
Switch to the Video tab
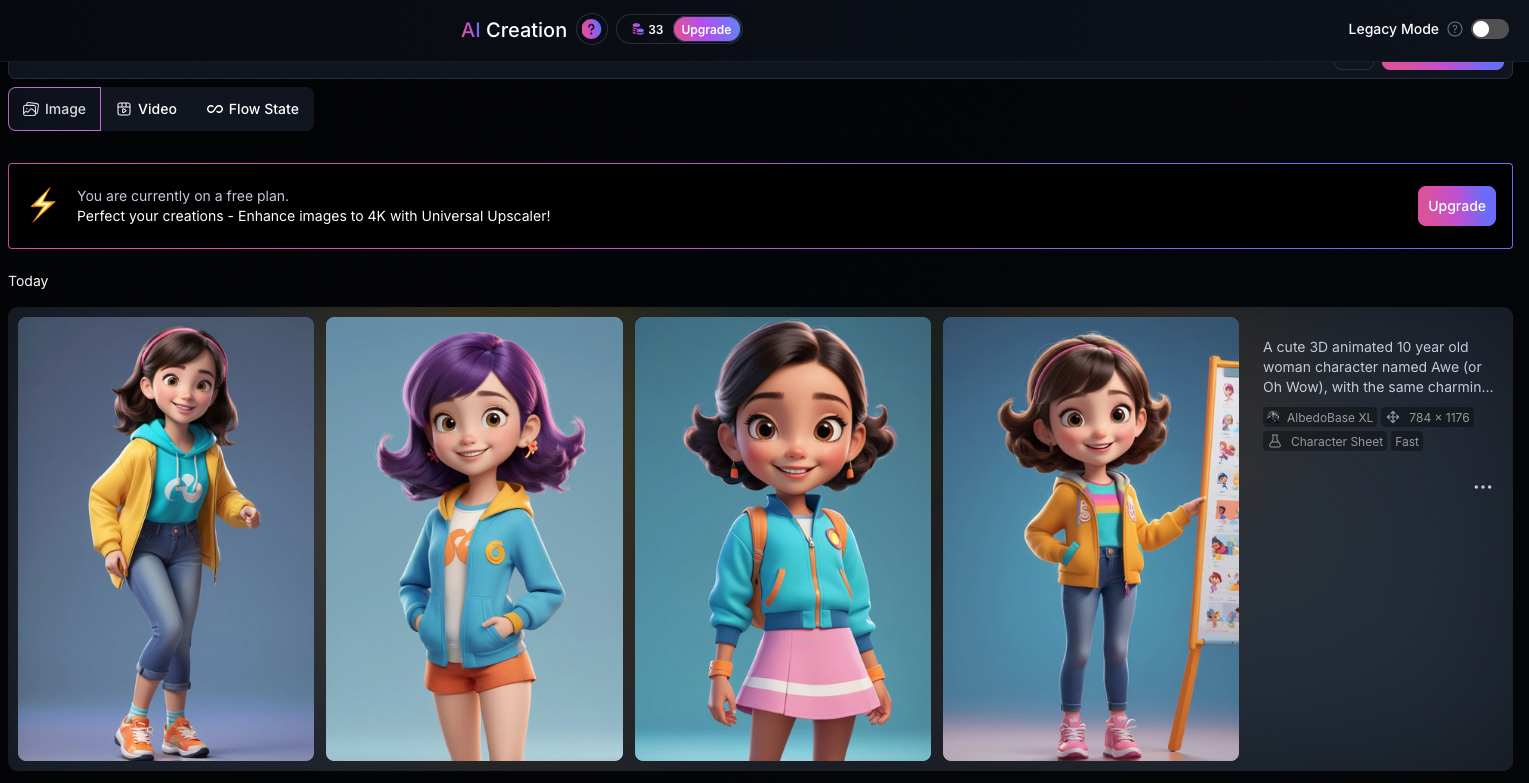(147, 108)
